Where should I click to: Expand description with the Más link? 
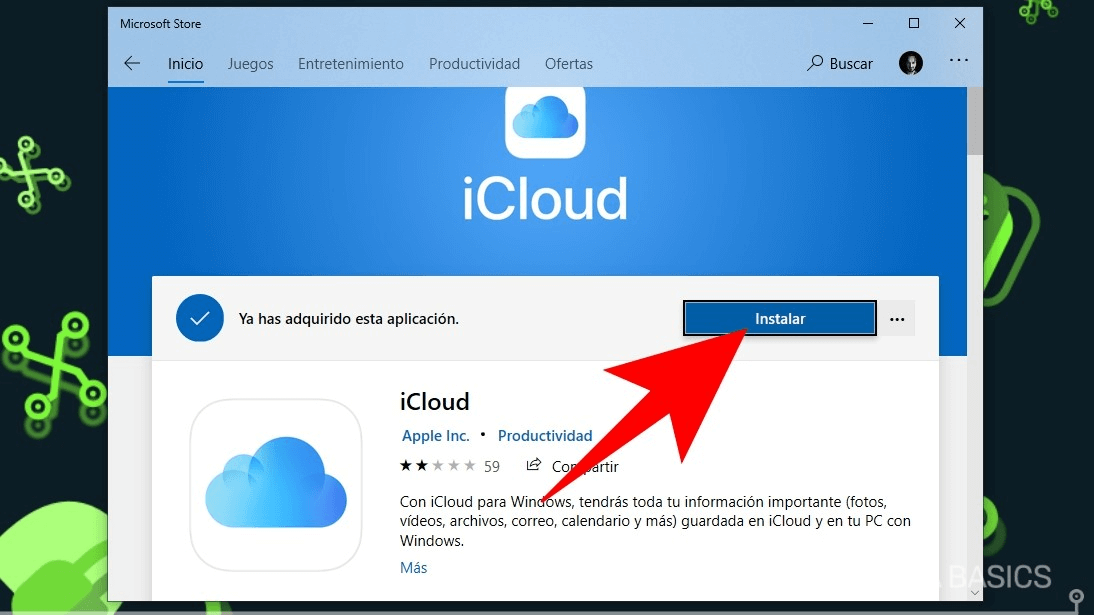413,568
